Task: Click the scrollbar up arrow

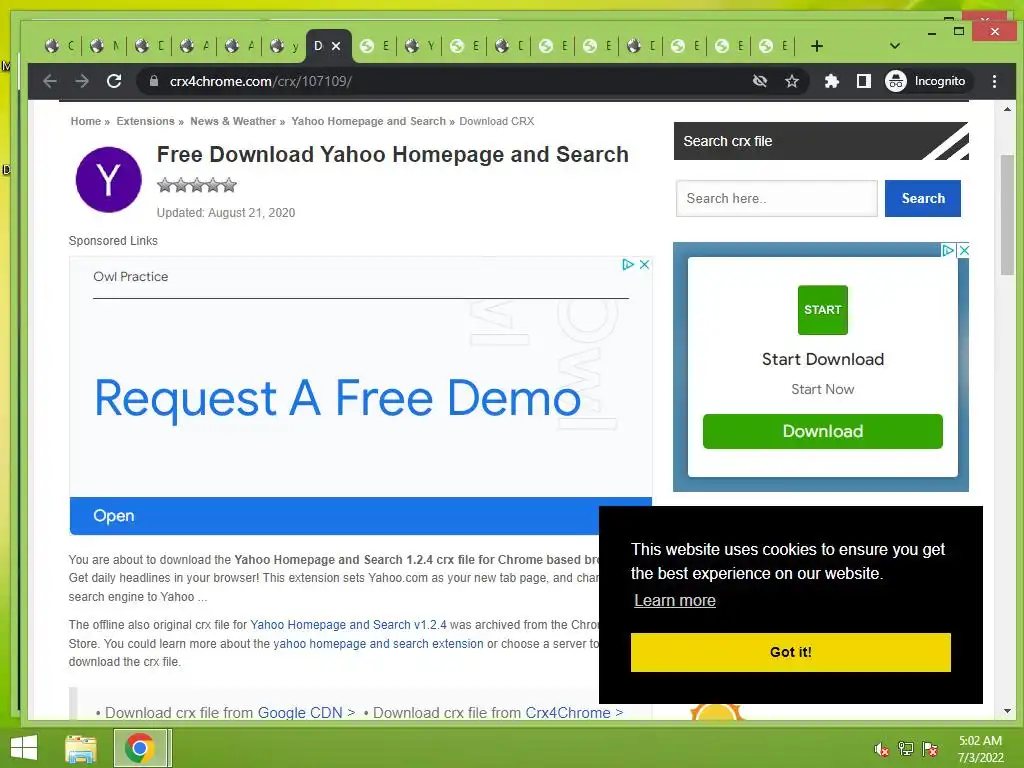Action: (1007, 109)
